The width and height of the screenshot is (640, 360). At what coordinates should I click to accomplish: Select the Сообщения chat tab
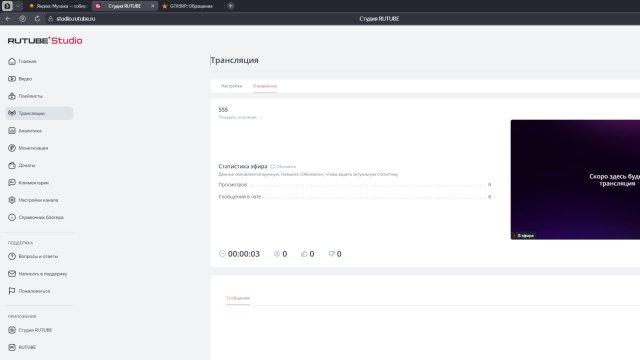[x=238, y=298]
